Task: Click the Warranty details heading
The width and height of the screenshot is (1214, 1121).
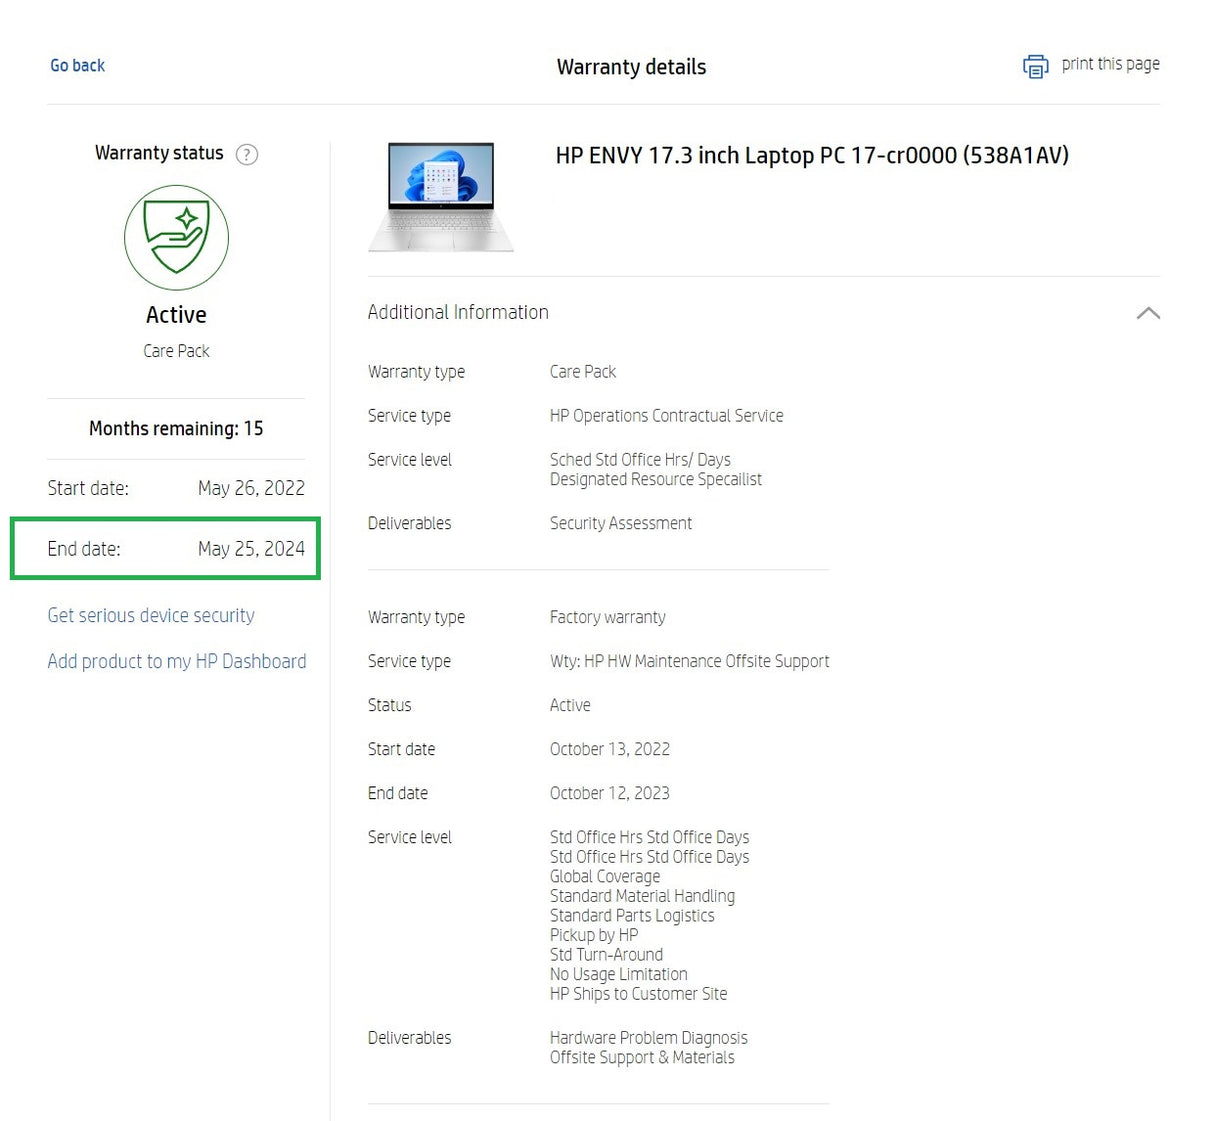Action: (x=631, y=67)
